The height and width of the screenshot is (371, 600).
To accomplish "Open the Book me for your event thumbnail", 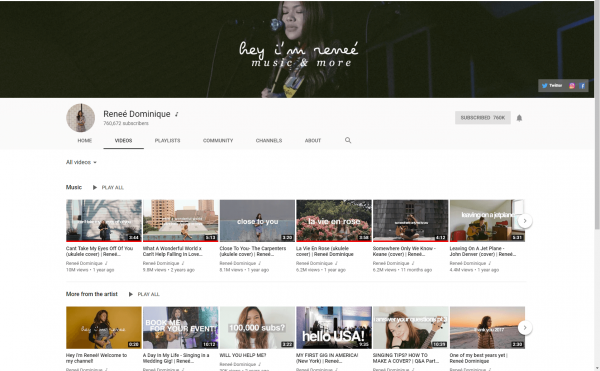I will 181,327.
